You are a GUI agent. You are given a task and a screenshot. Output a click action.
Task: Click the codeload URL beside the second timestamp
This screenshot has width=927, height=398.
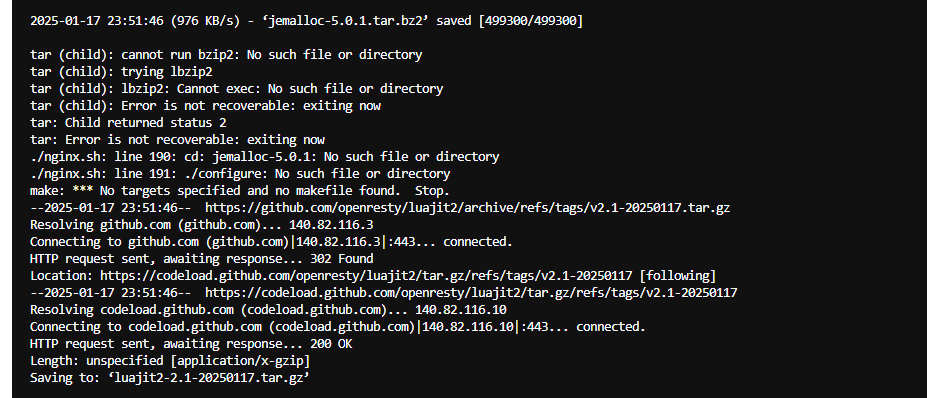471,293
